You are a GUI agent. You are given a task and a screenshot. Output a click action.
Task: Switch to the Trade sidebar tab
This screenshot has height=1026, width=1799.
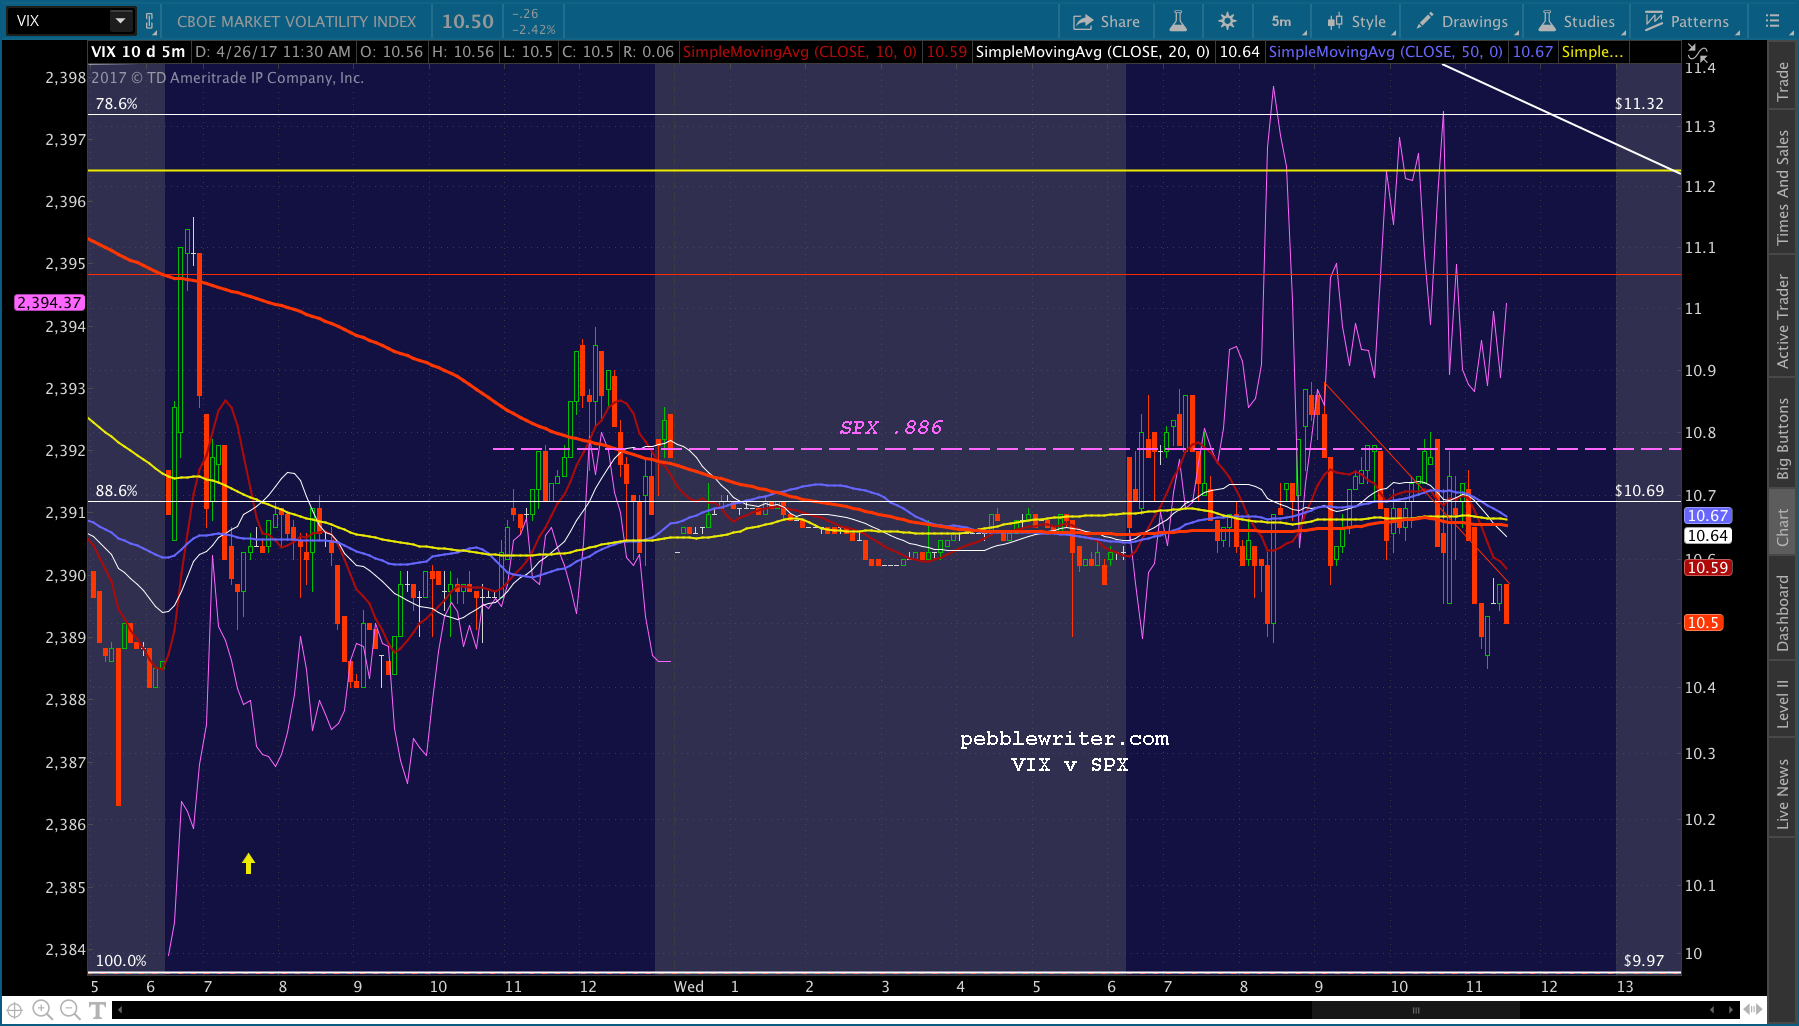tap(1782, 81)
